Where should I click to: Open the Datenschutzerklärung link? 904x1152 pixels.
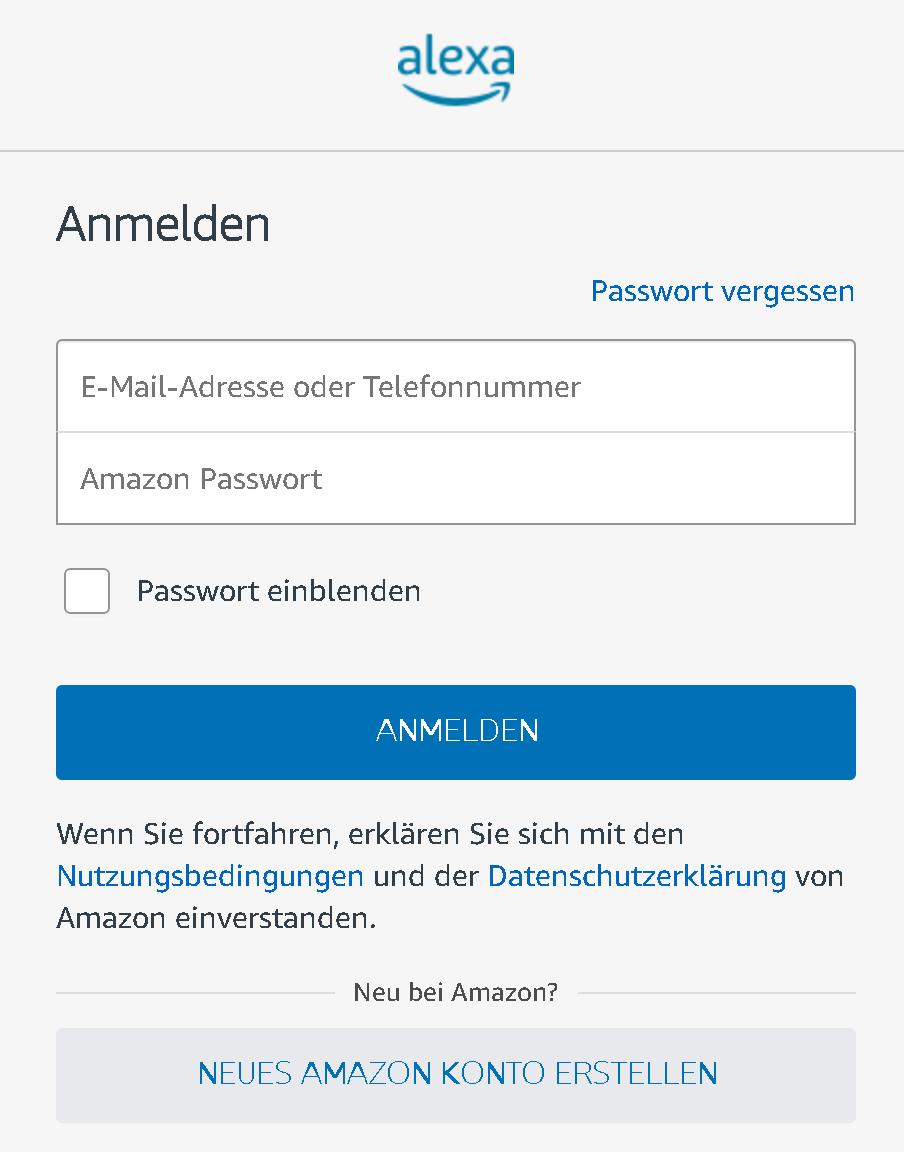tap(637, 876)
